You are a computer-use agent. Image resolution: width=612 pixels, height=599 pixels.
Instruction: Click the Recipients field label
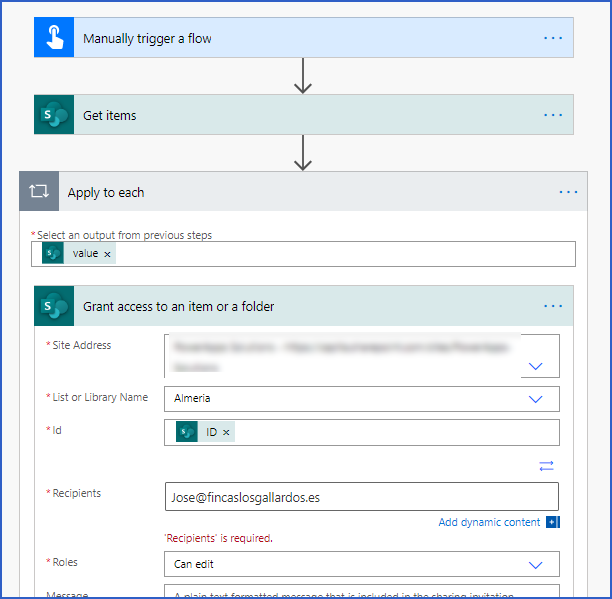(x=76, y=493)
